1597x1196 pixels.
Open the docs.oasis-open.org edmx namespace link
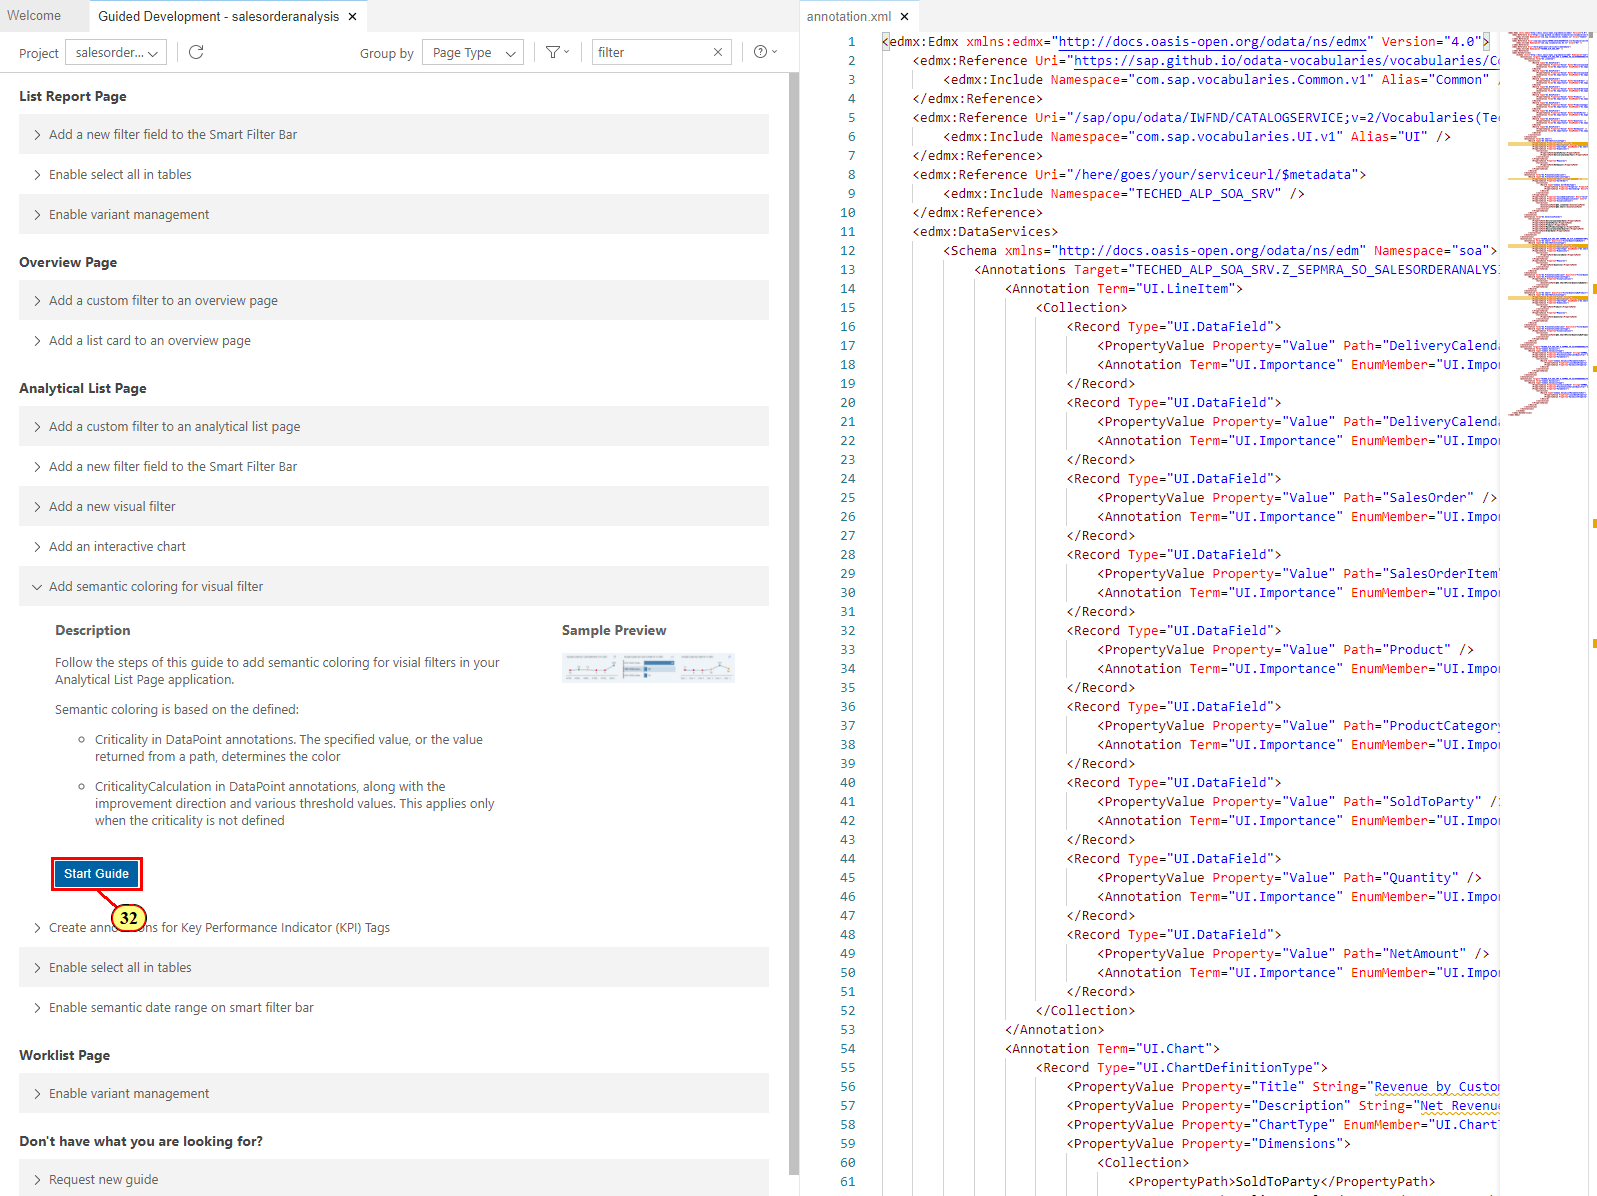pyautogui.click(x=1212, y=41)
